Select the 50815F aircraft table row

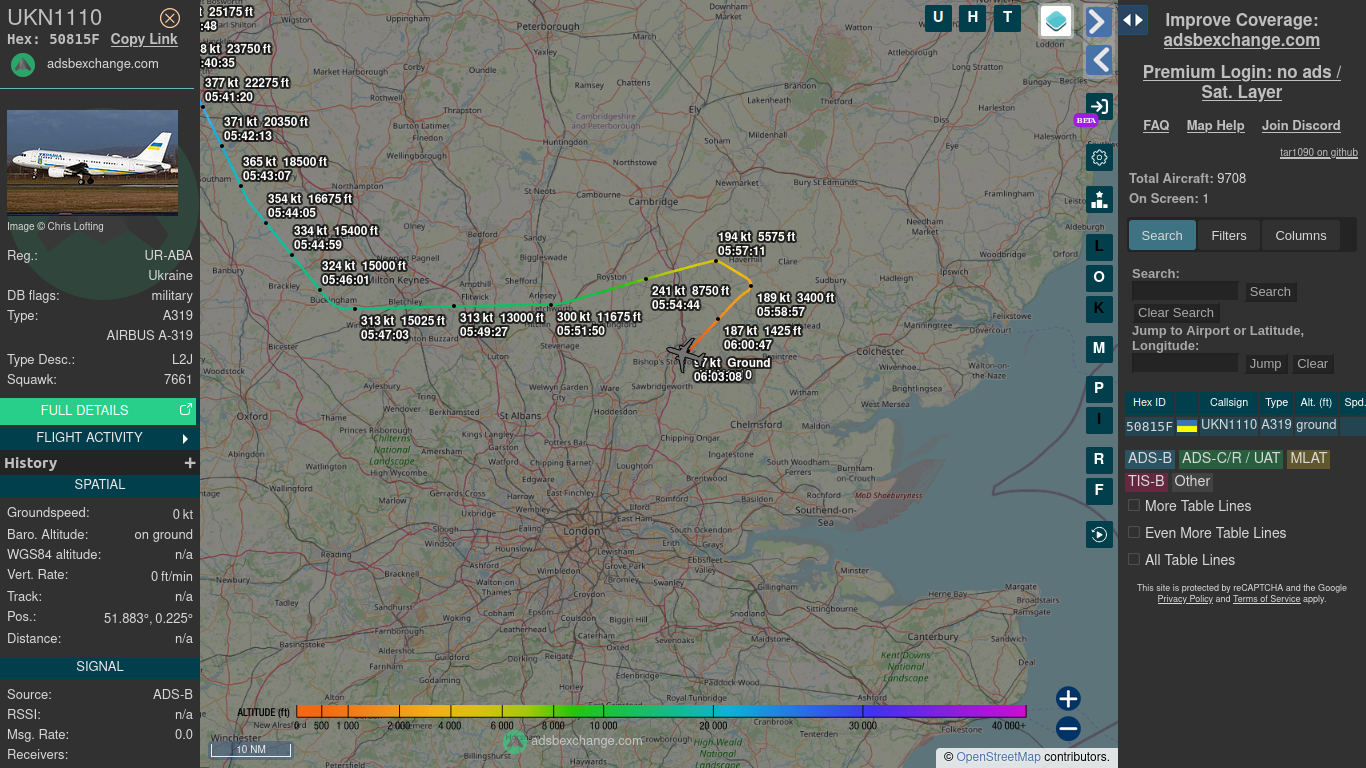[1245, 425]
